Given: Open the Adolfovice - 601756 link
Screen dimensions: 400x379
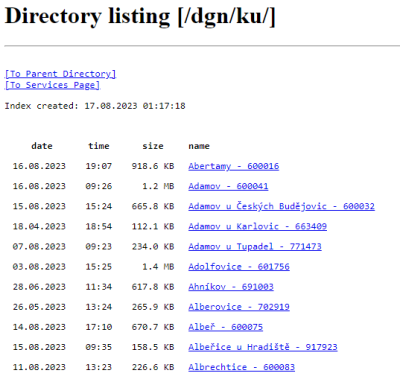Looking at the screenshot, I should tap(239, 266).
